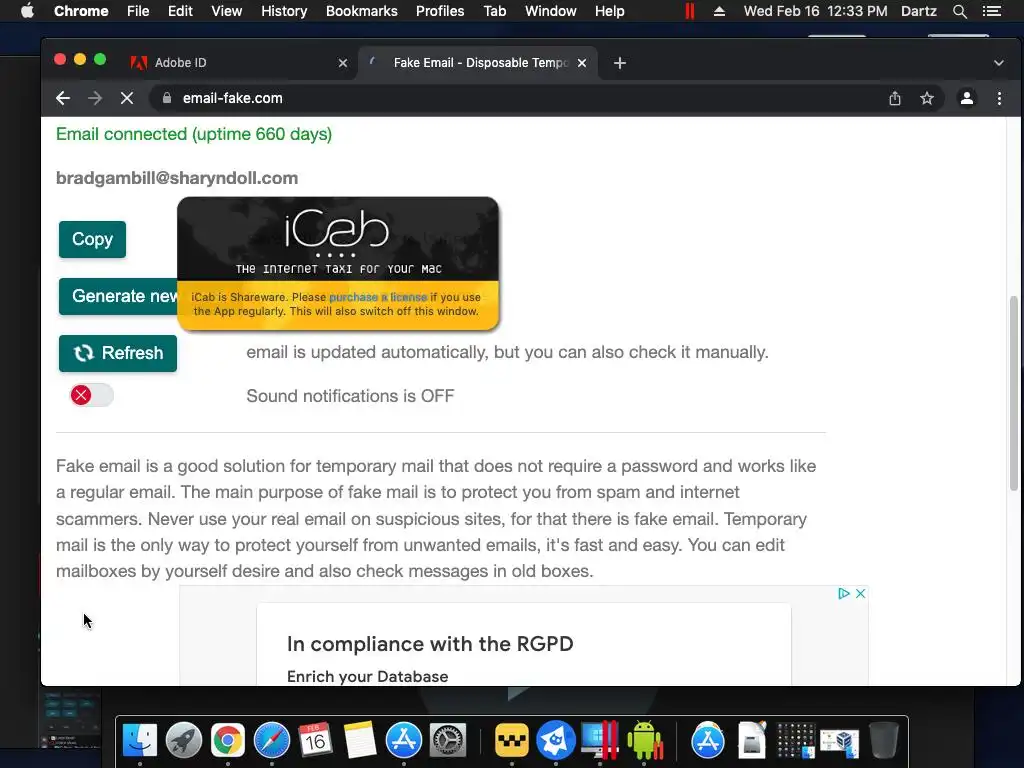Open the Tab menu
The height and width of the screenshot is (768, 1024).
pos(495,11)
